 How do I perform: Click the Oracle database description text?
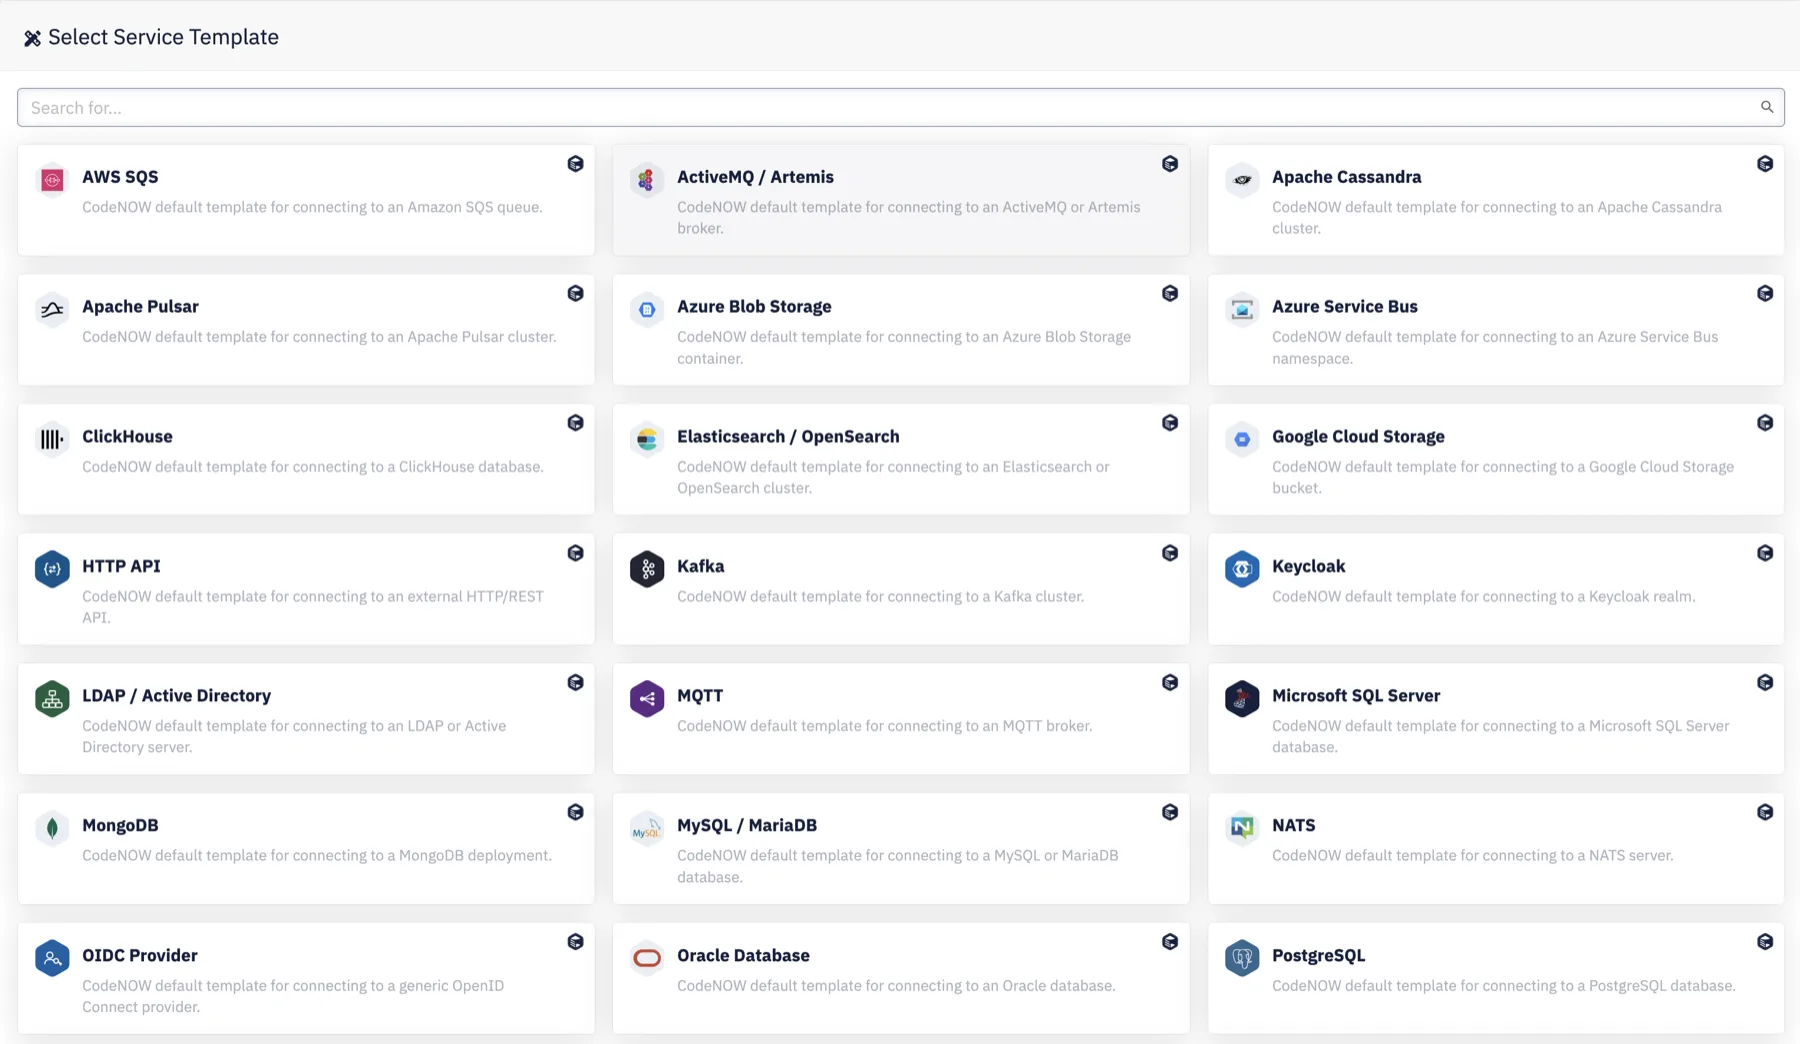coord(896,986)
